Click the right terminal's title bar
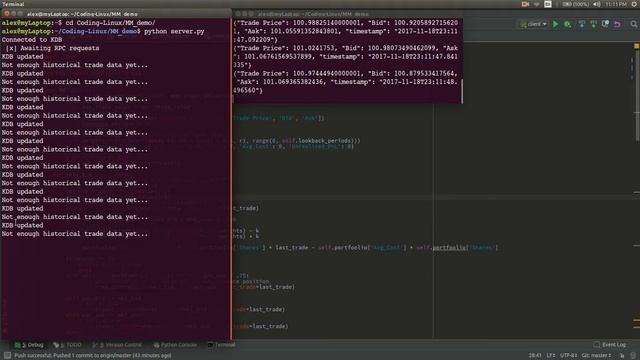 click(x=348, y=14)
